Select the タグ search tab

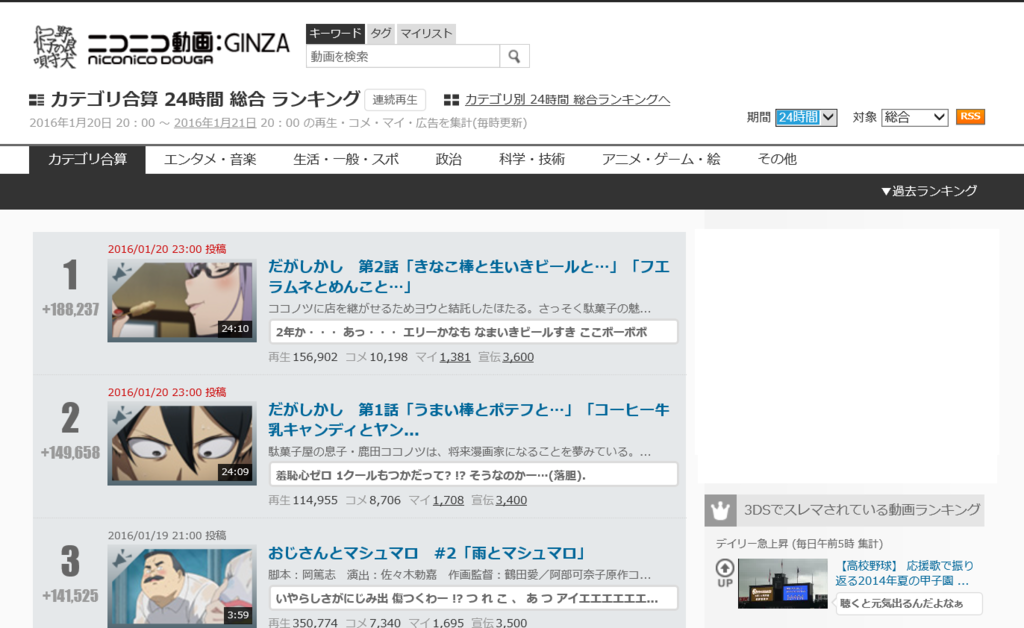[x=381, y=33]
